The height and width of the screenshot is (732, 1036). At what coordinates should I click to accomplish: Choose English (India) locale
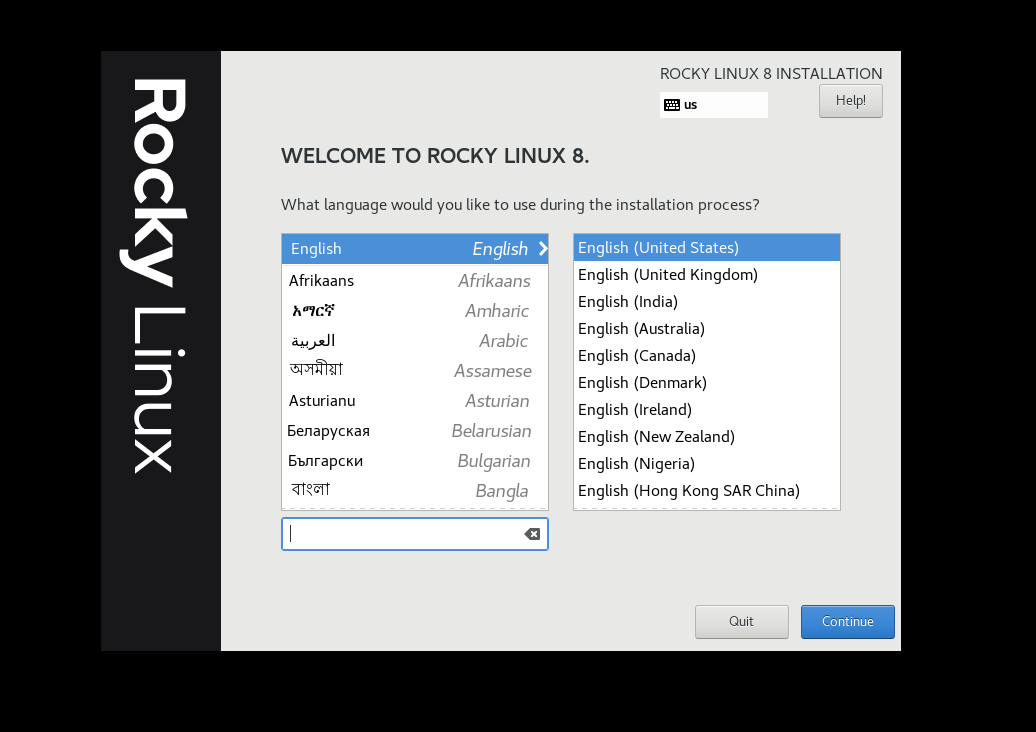(x=707, y=302)
